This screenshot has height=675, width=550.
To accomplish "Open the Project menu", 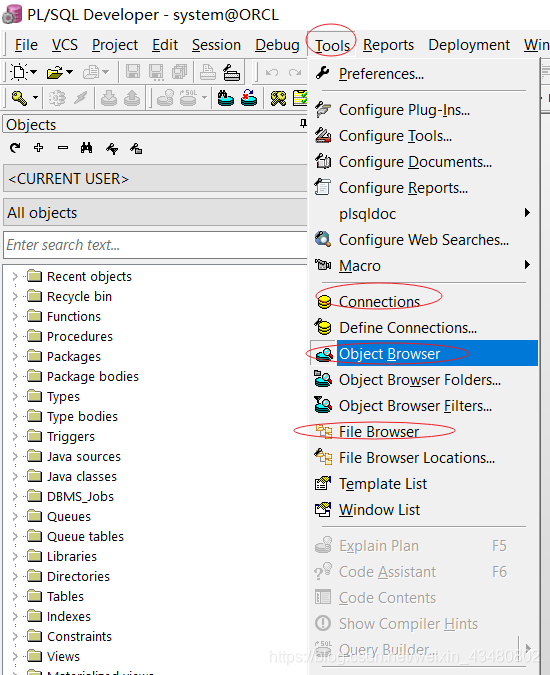I will [x=115, y=45].
